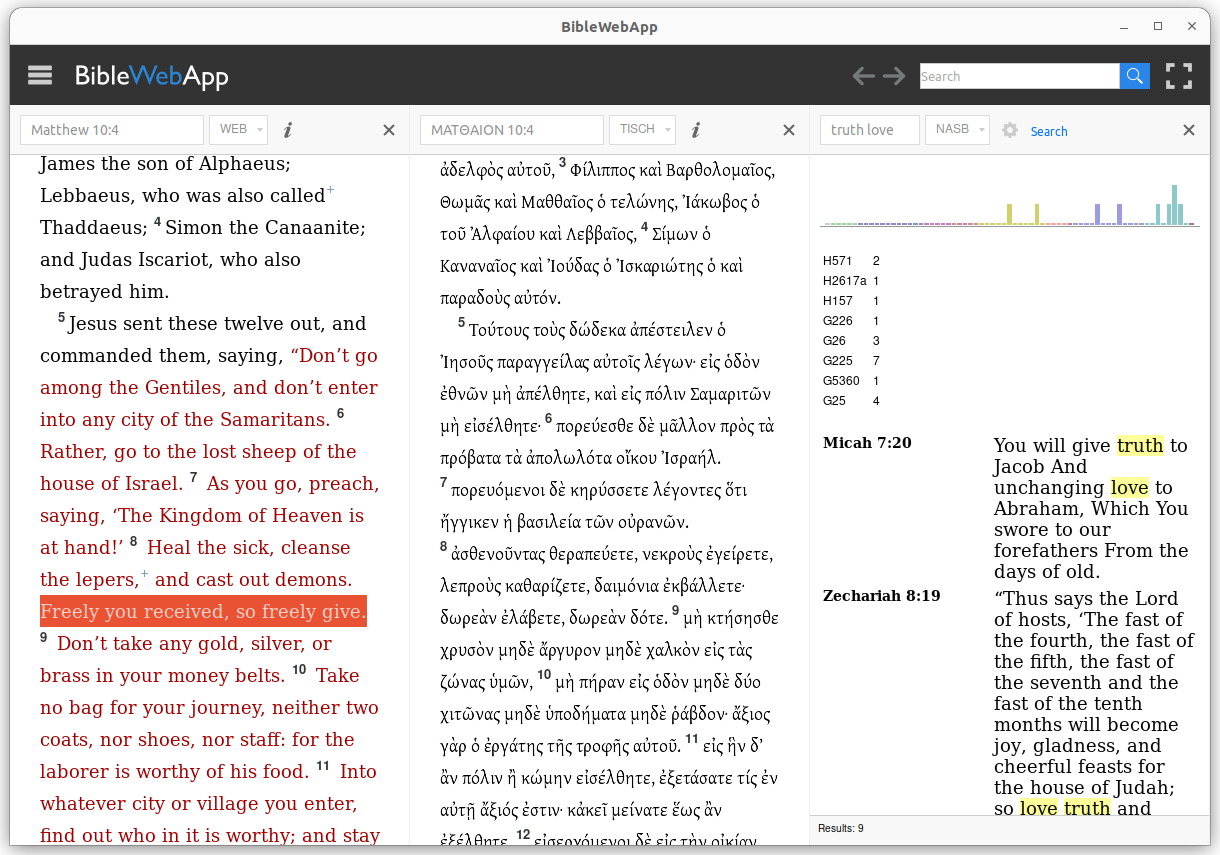Select the H2617a Strong's number row
1220x855 pixels.
point(851,281)
